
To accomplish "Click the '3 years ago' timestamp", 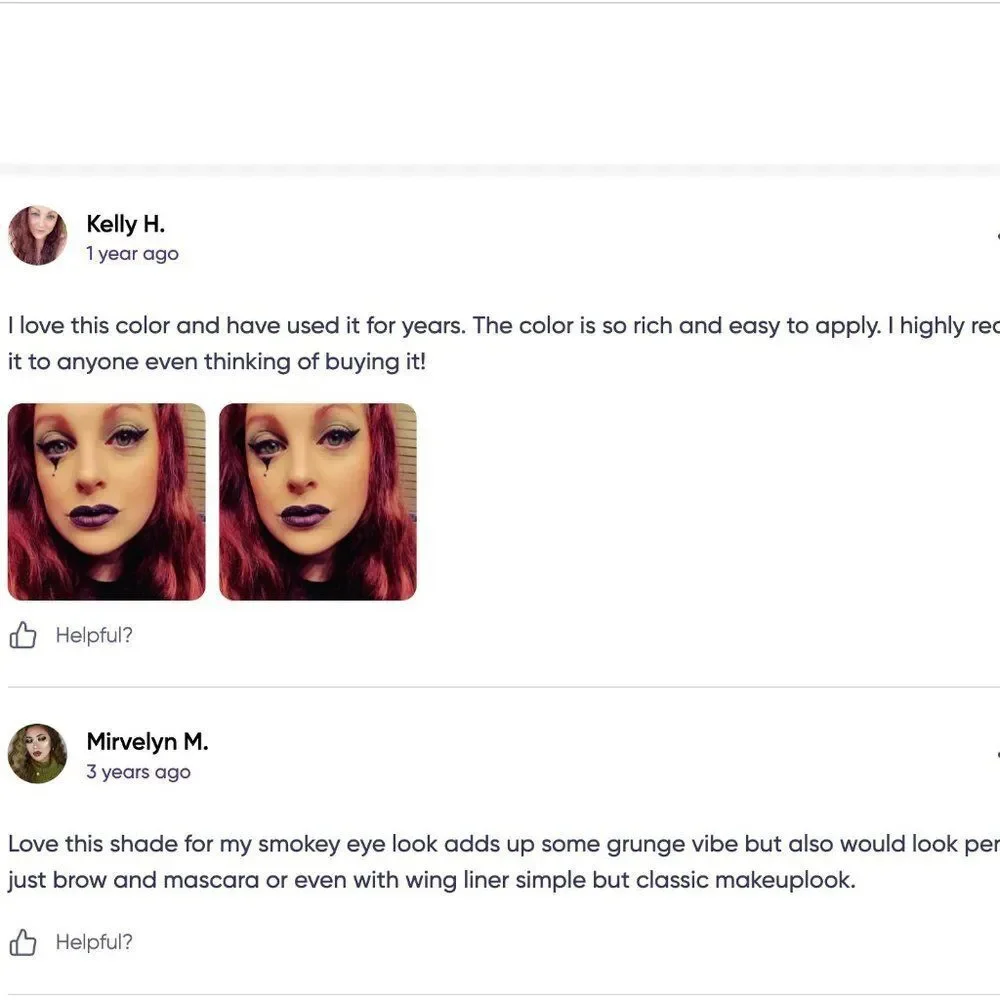I will [138, 772].
